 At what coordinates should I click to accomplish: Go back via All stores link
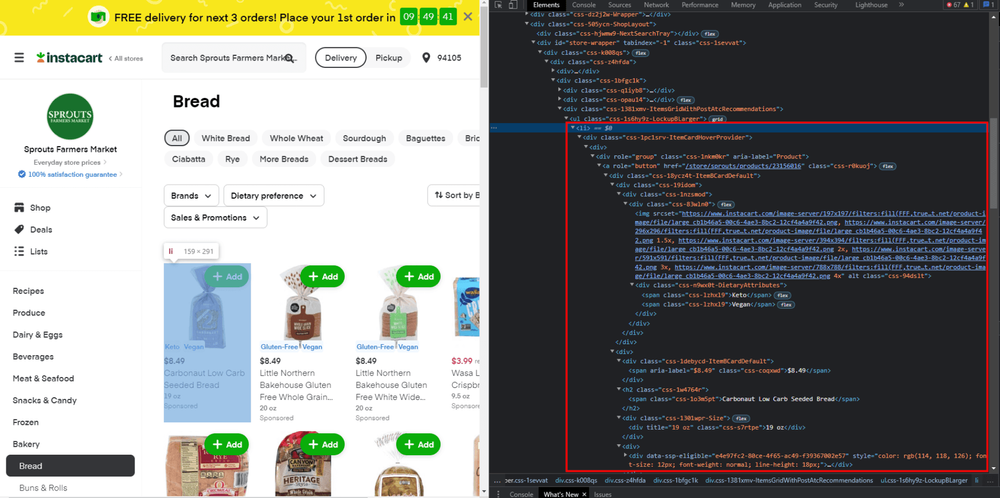click(x=126, y=58)
